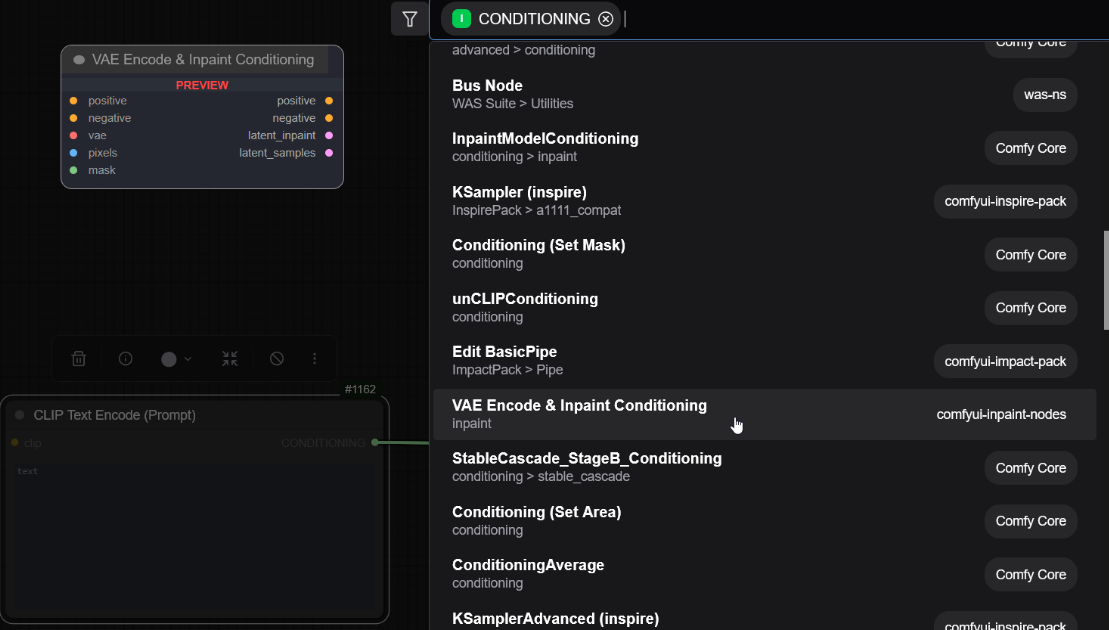Select KSamplerAdvanced (inspire) result

point(764,617)
